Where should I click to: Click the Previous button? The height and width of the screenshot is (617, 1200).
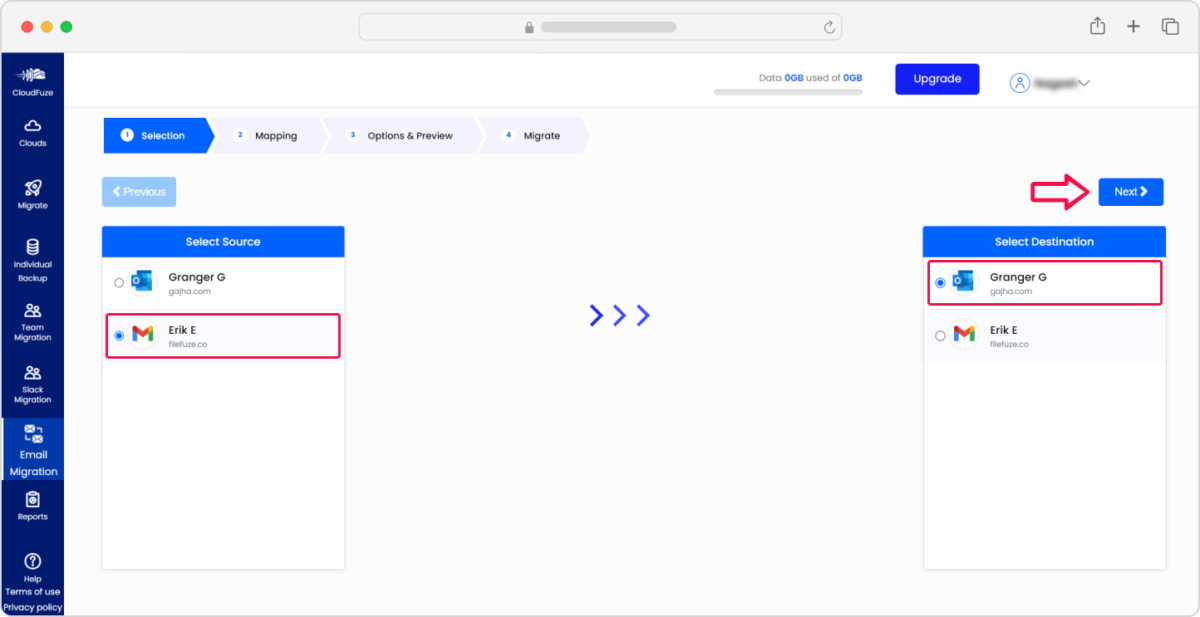click(x=139, y=191)
